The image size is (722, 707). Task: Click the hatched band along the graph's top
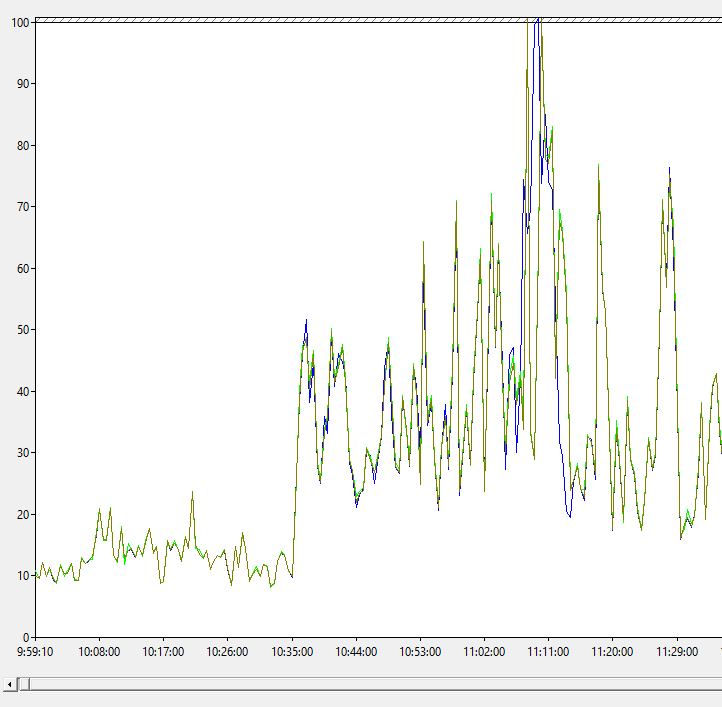(x=378, y=20)
